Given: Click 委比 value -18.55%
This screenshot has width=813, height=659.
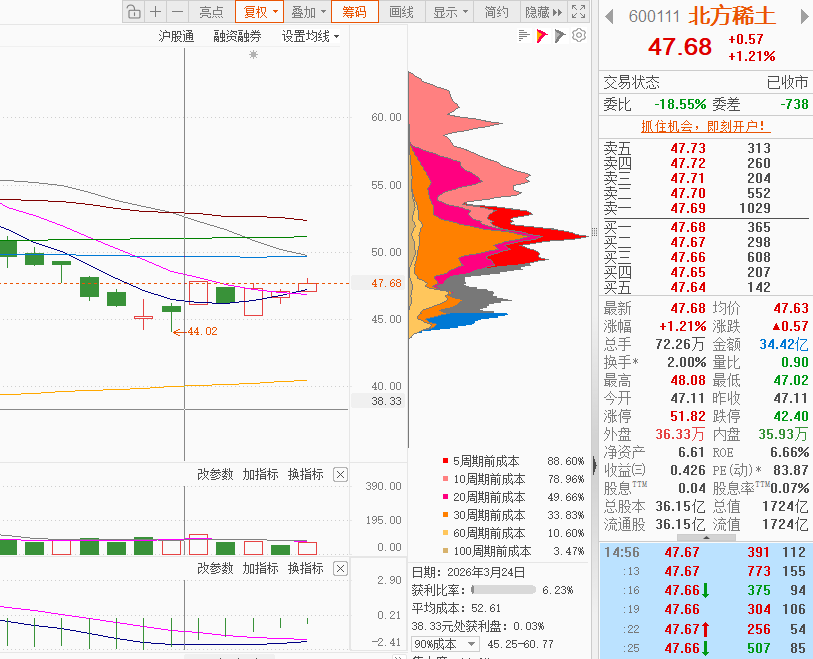Looking at the screenshot, I should 680,104.
